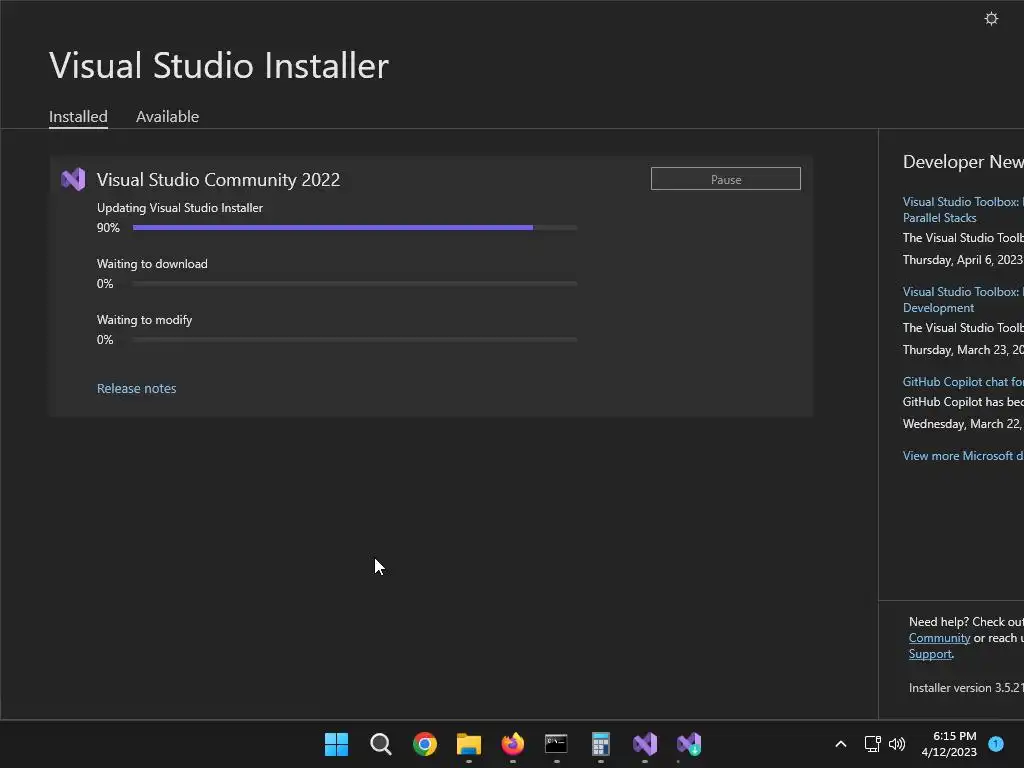
Task: Click the Developer News heading
Action: pos(963,162)
